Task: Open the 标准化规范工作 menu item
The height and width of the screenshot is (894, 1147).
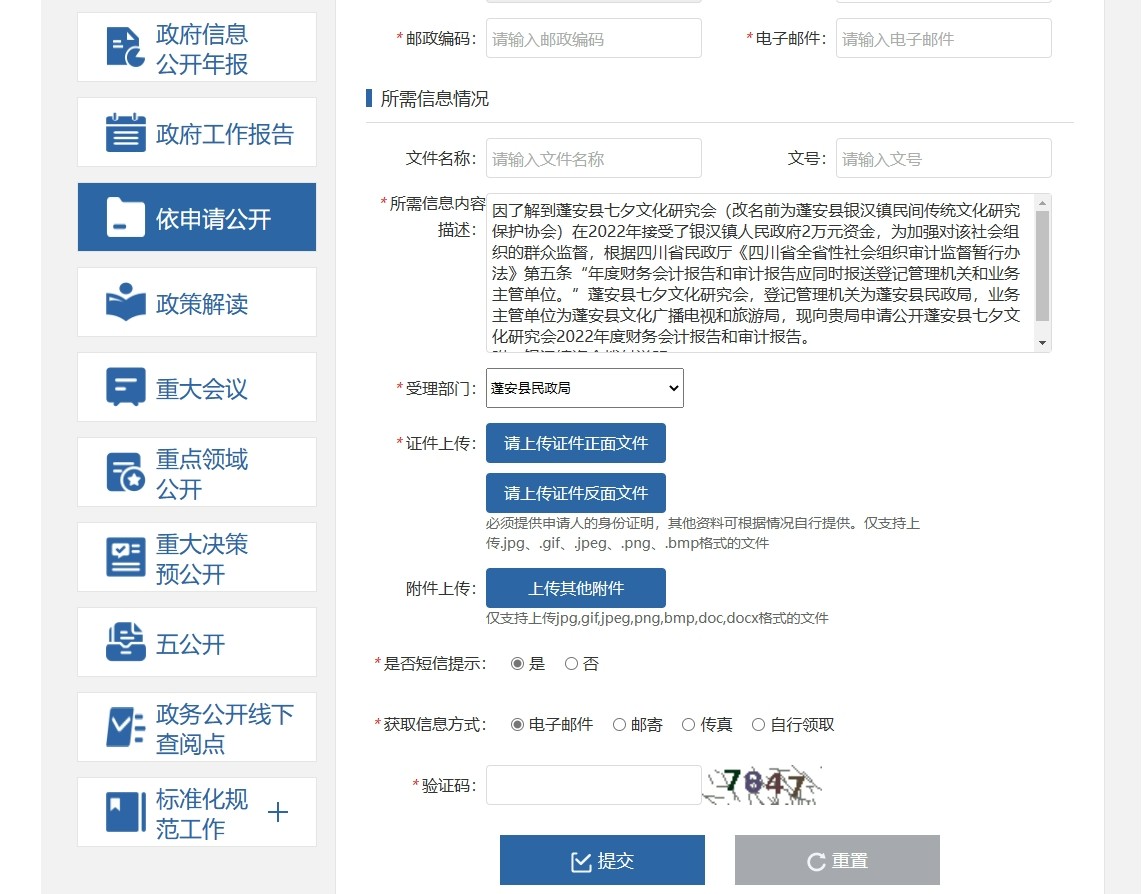Action: [200, 813]
